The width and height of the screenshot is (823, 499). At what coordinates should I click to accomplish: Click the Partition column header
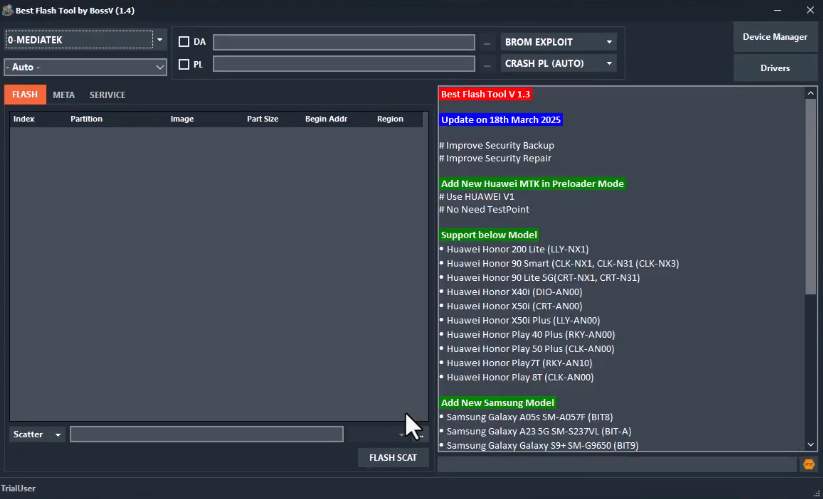[x=87, y=119]
